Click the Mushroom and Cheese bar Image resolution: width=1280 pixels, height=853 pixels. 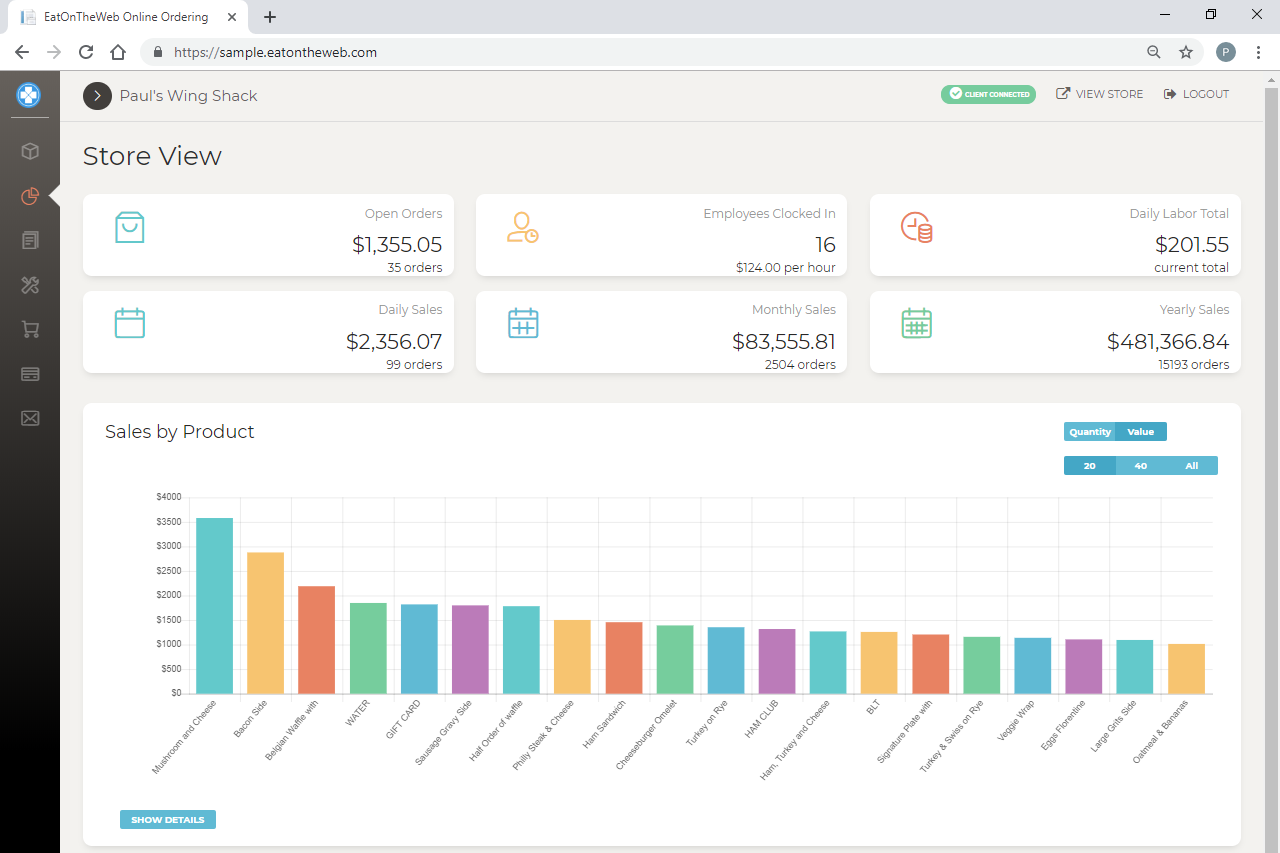tap(215, 606)
